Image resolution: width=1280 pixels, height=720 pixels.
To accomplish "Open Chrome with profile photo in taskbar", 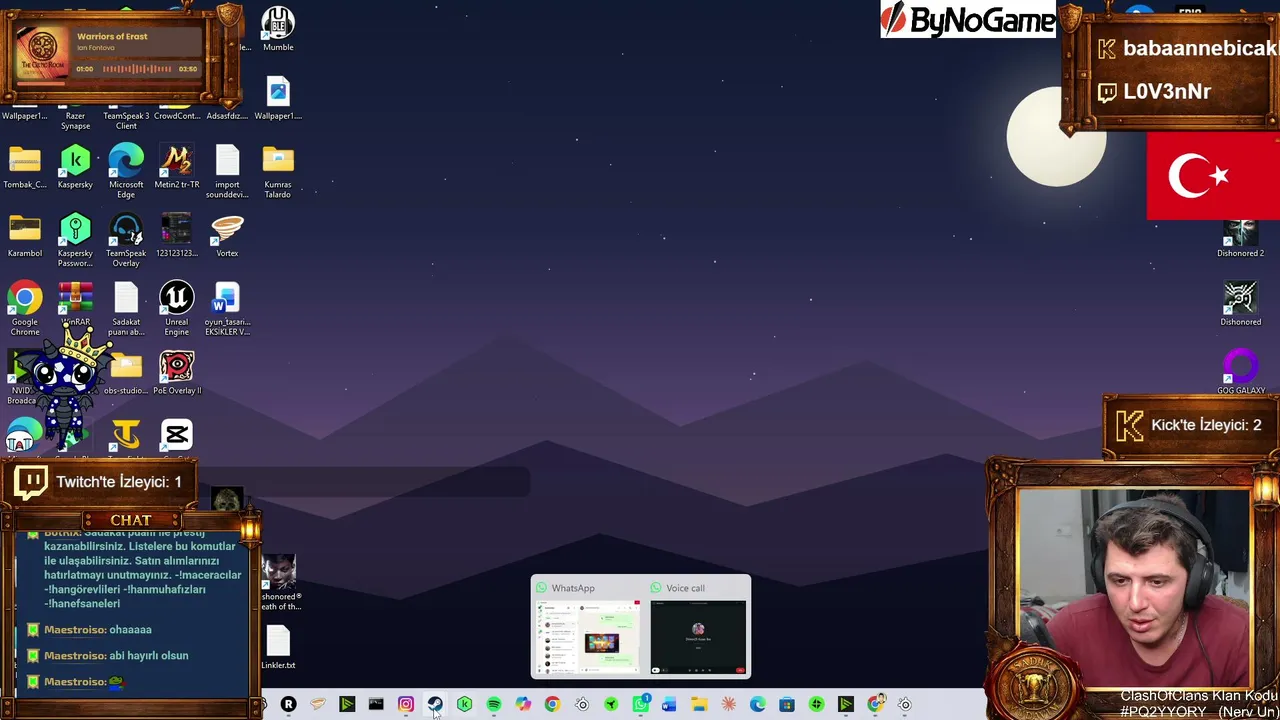I will 876,705.
